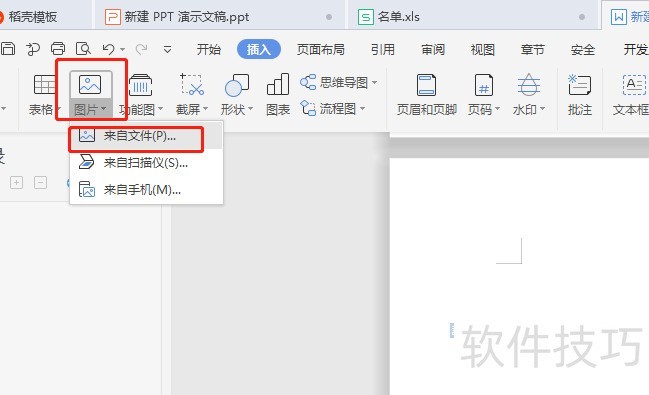
Task: Click the Undo arrow icon
Action: [108, 49]
